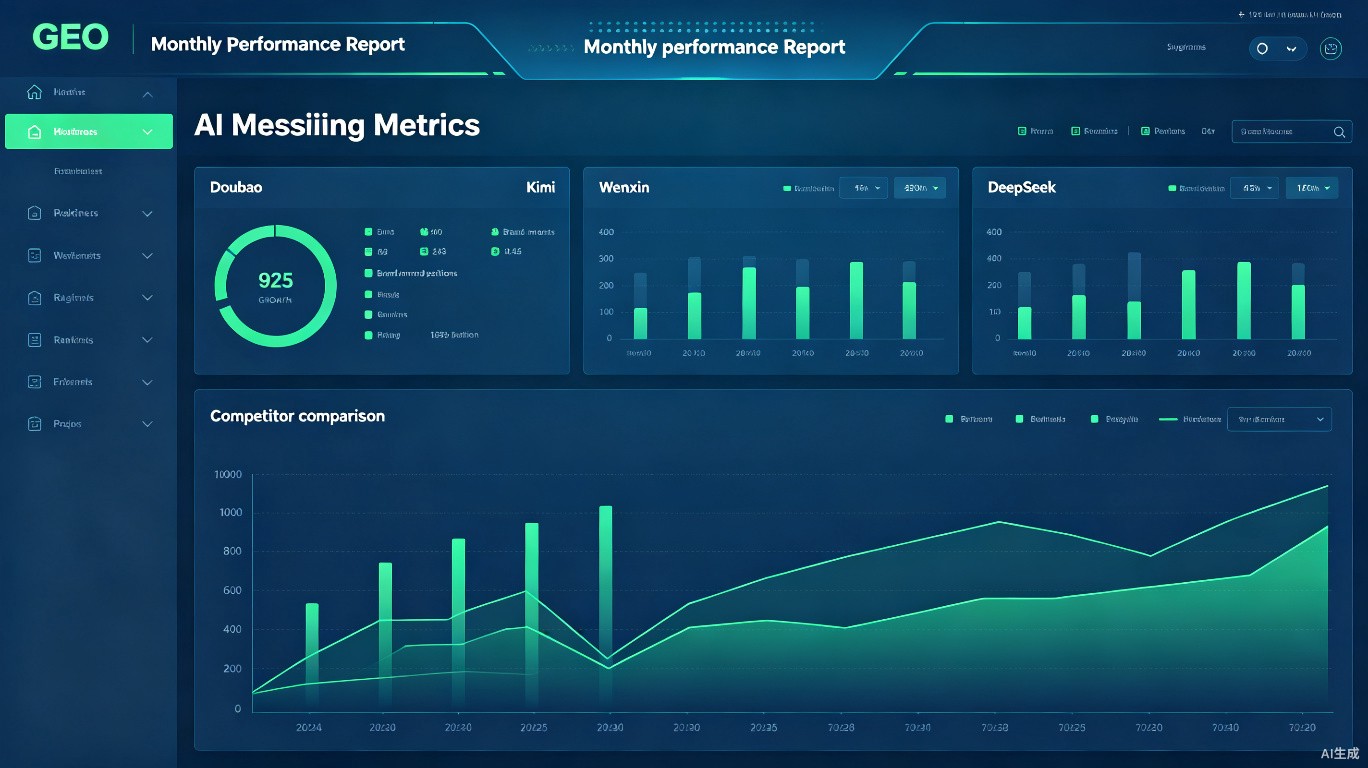Toggle the first green checkbox beside the page title row
This screenshot has height=768, width=1368.
pos(1022,131)
